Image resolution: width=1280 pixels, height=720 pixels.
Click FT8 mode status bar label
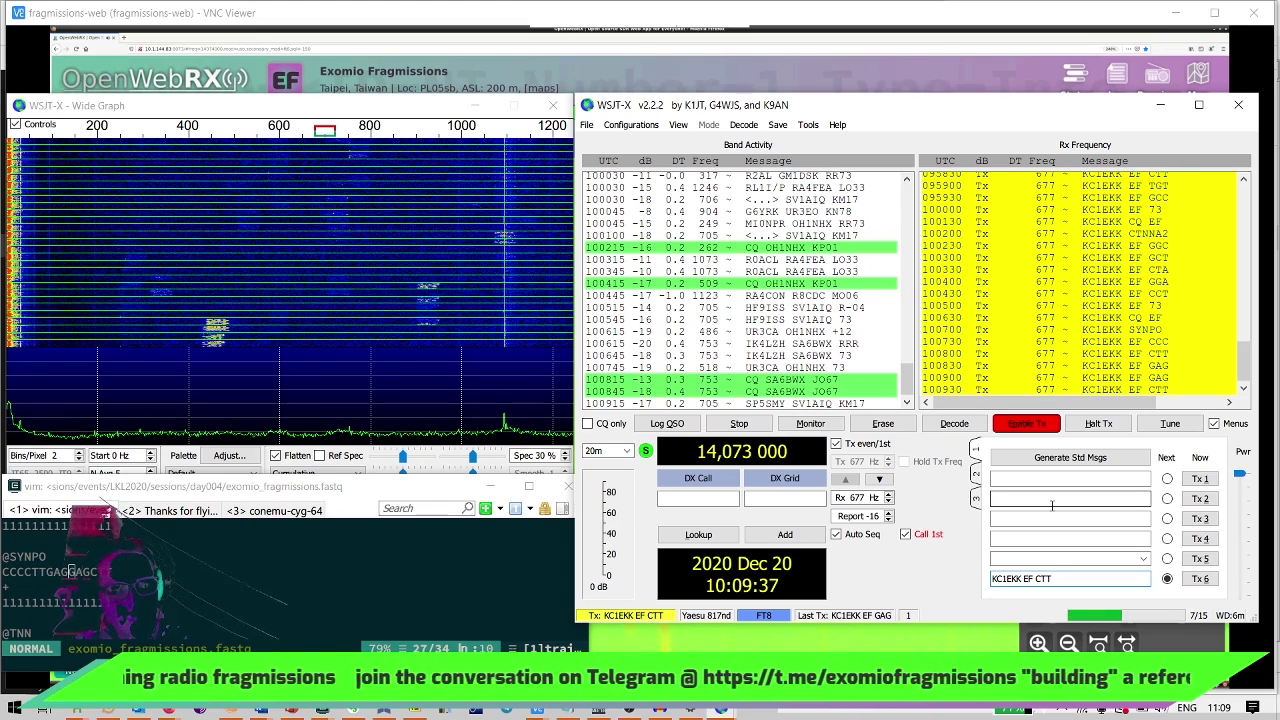(x=763, y=616)
